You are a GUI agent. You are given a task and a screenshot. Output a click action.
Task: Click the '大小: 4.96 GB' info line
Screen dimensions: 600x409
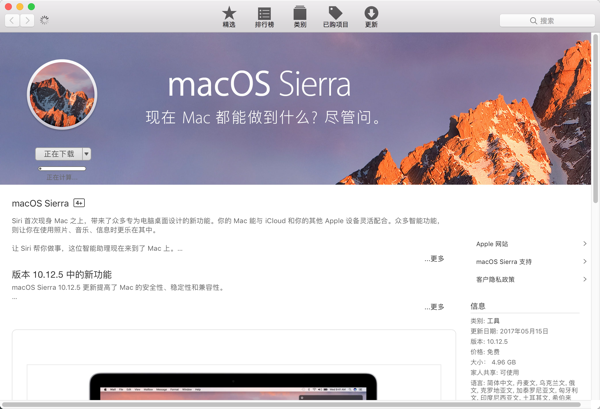pyautogui.click(x=493, y=362)
